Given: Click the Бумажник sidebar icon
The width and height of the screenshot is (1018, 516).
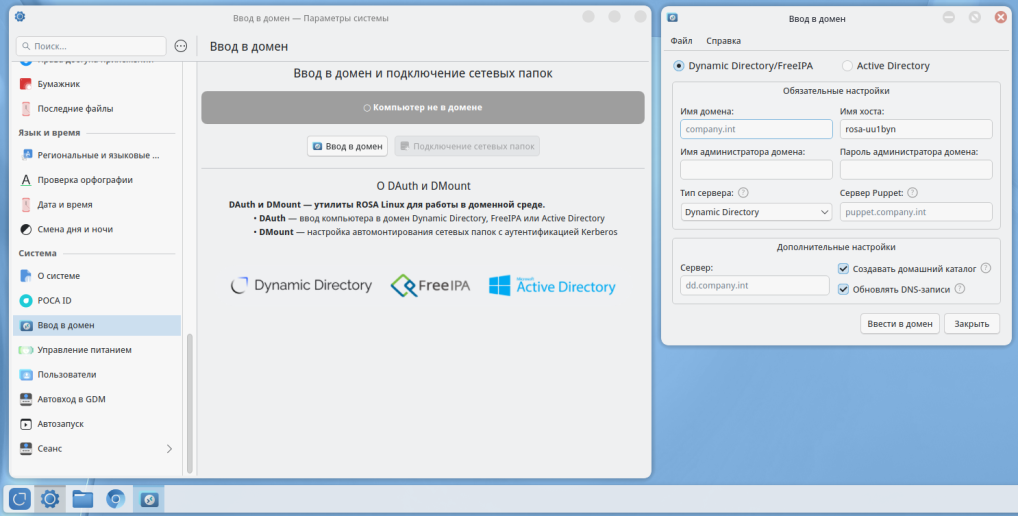Looking at the screenshot, I should [x=25, y=84].
